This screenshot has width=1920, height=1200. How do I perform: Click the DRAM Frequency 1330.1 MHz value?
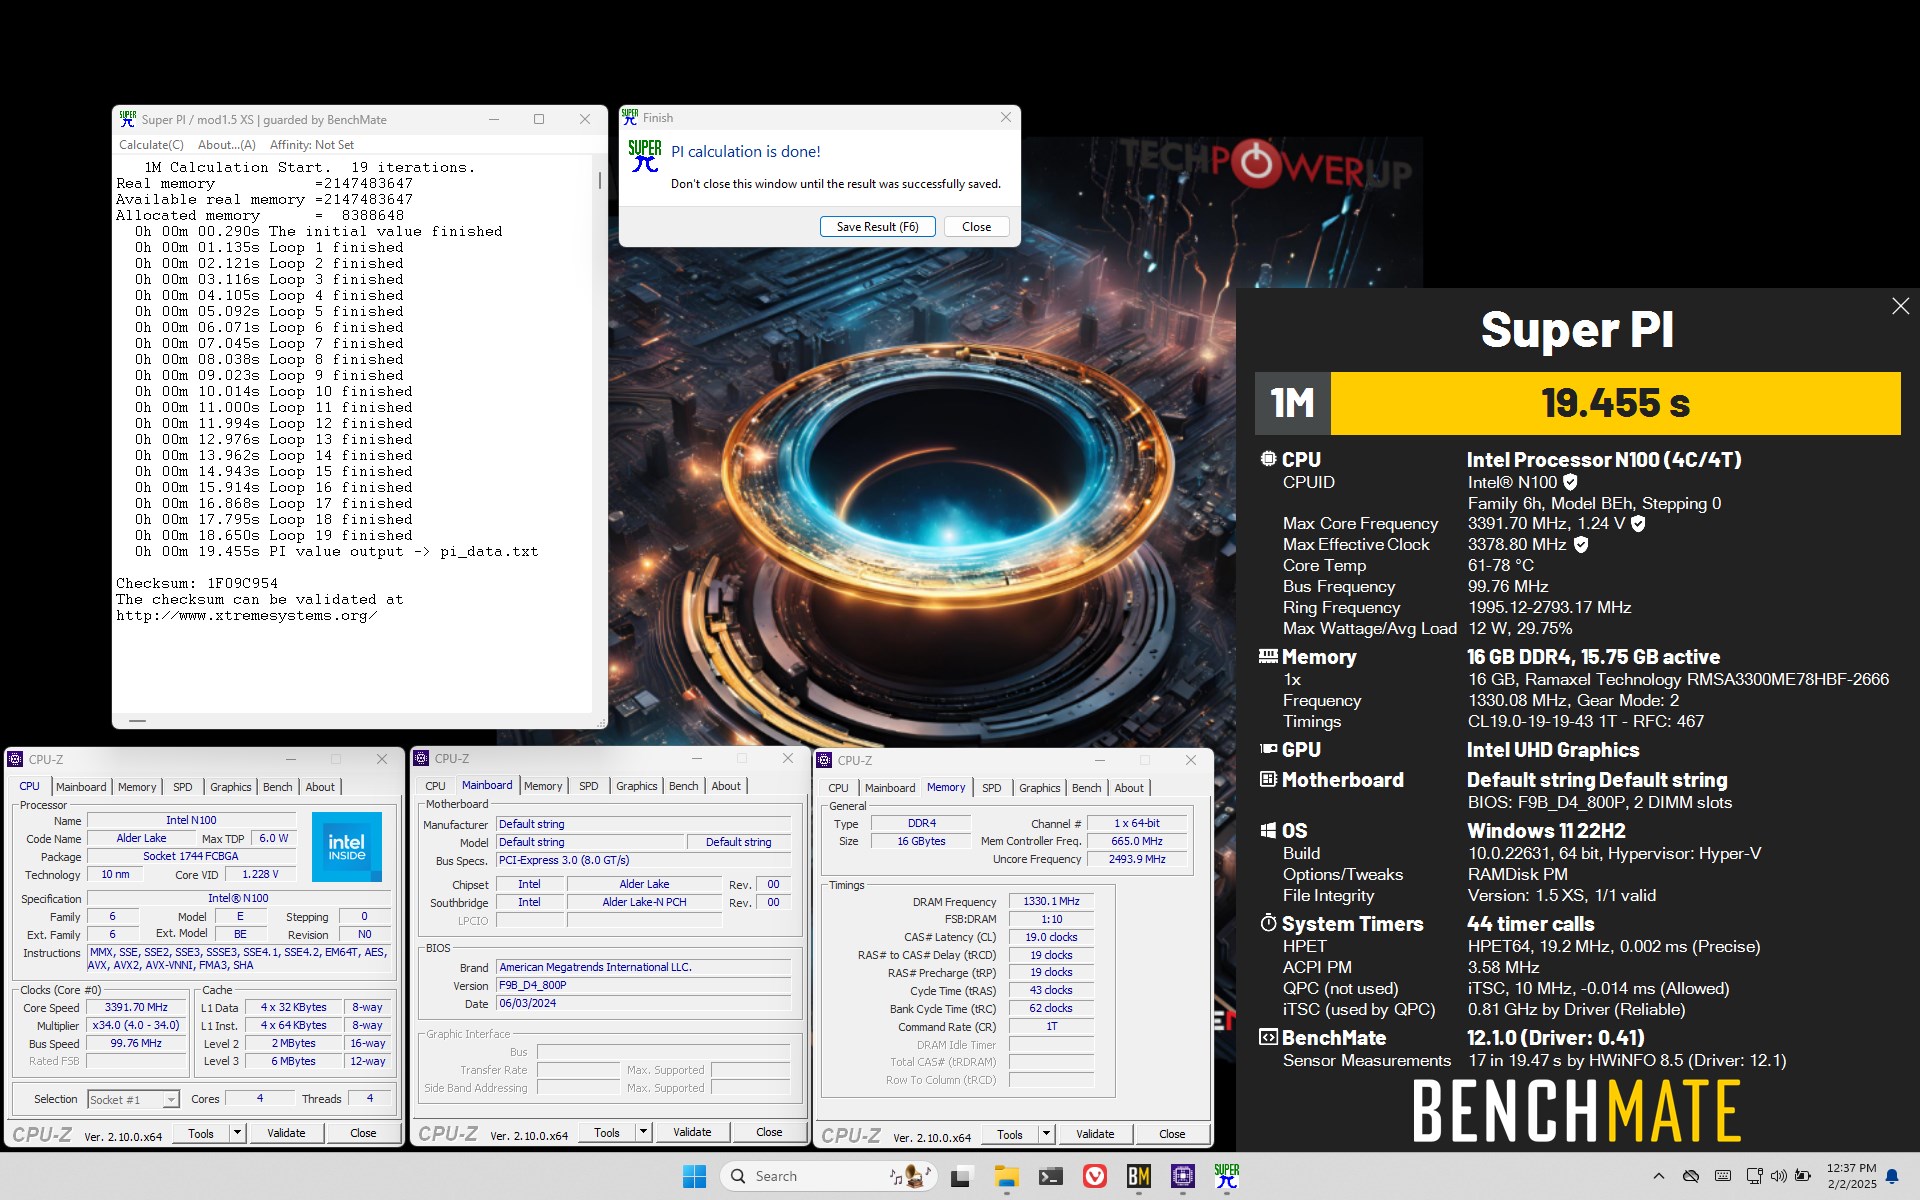point(1051,901)
